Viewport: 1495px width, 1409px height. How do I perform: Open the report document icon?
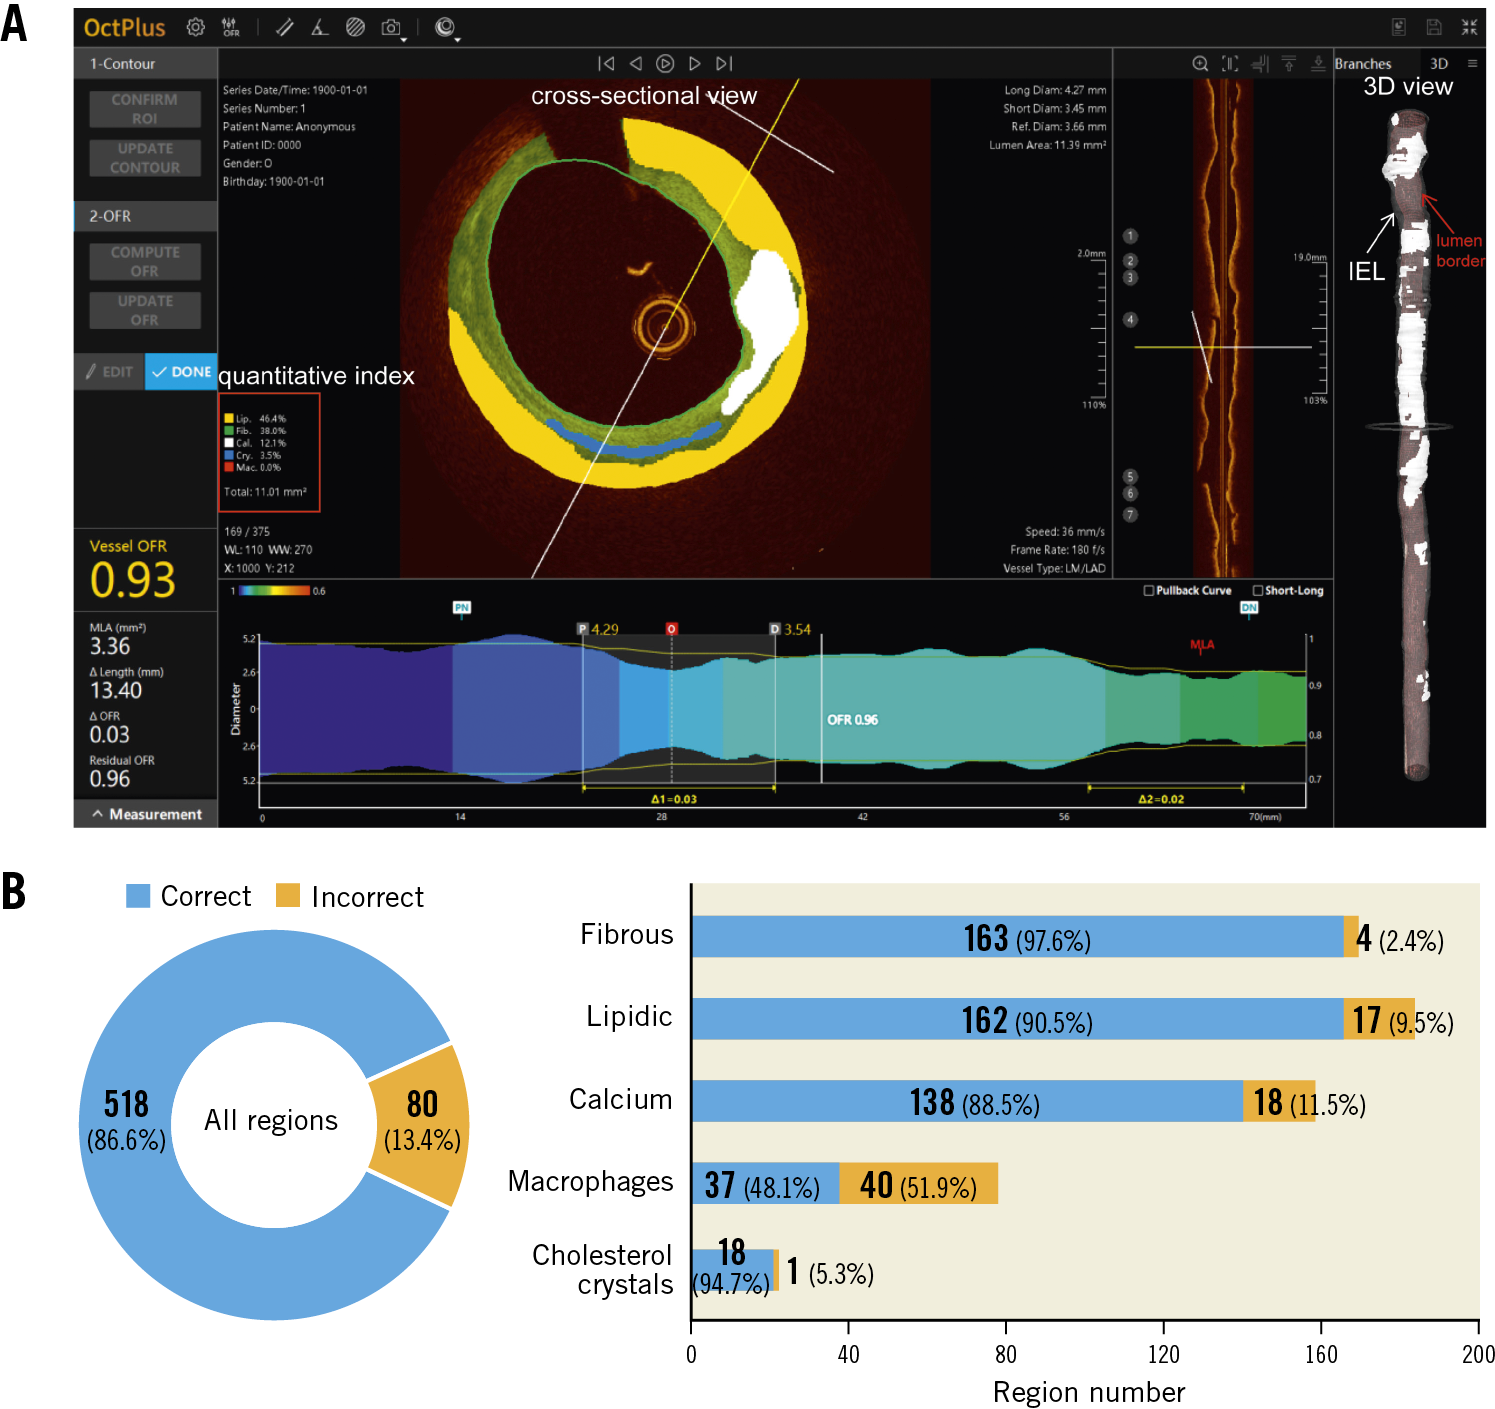[1399, 28]
